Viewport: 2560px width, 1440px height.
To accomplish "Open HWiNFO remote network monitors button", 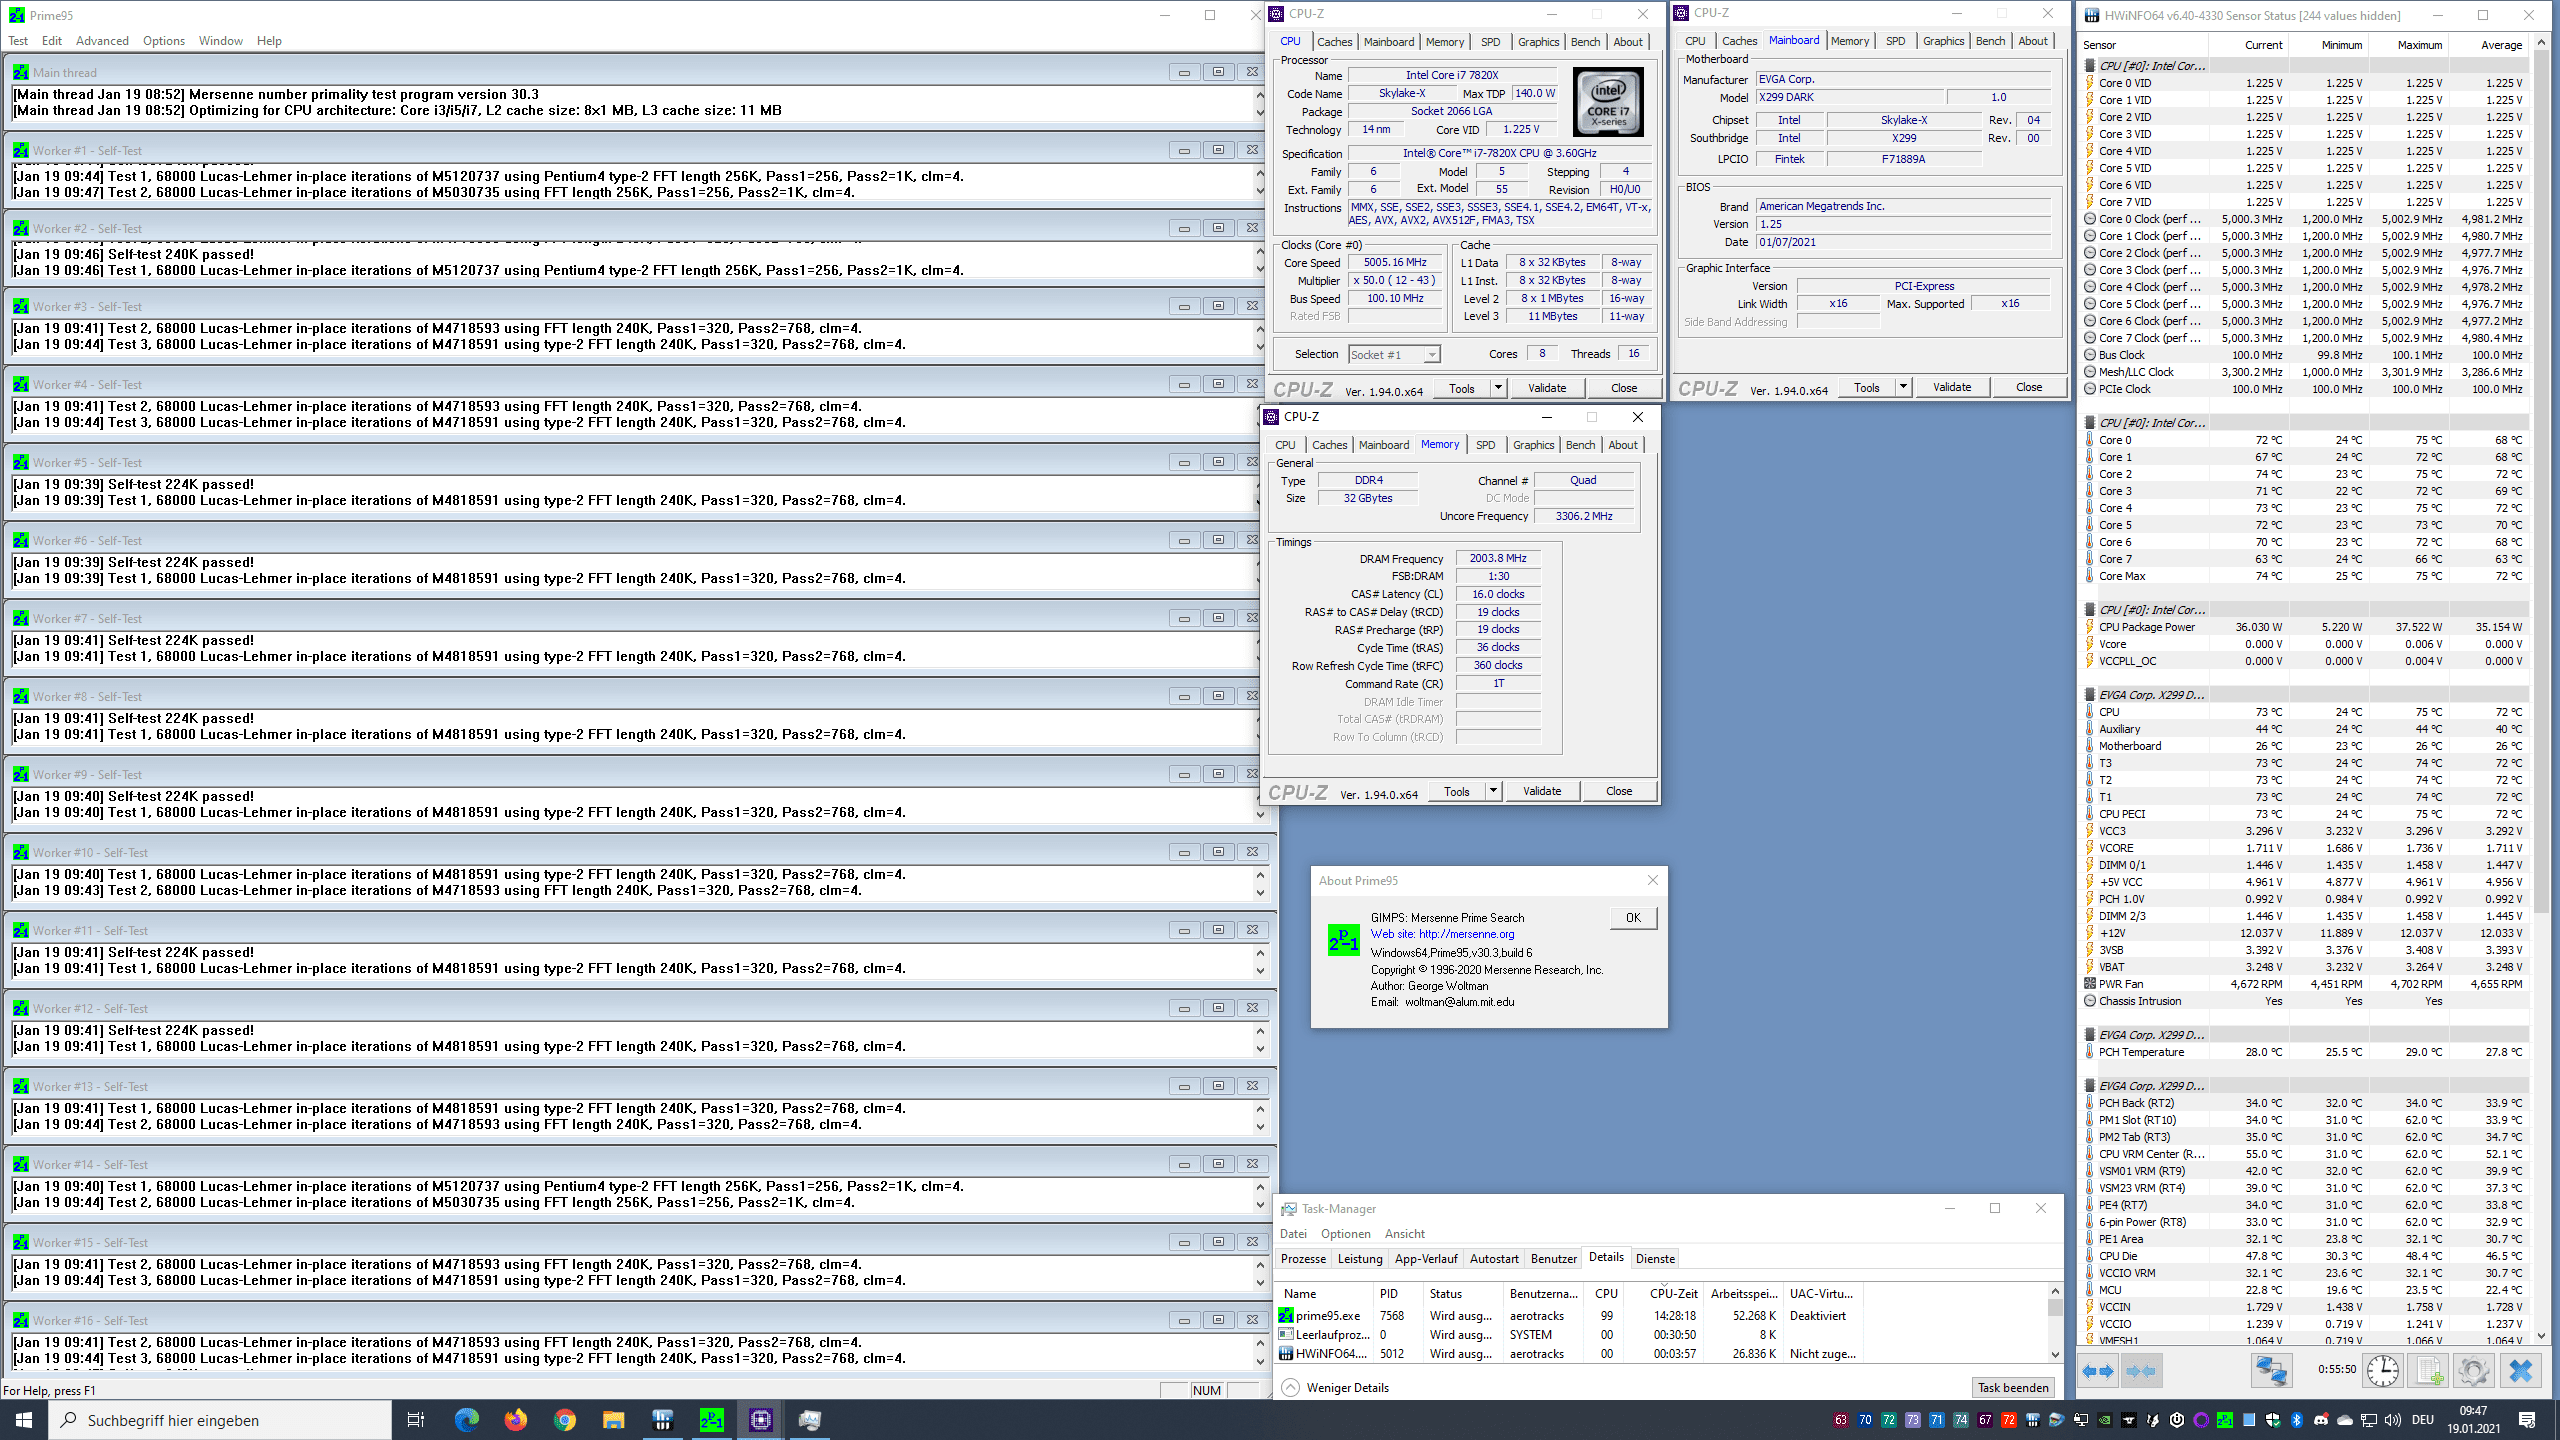I will click(2270, 1371).
